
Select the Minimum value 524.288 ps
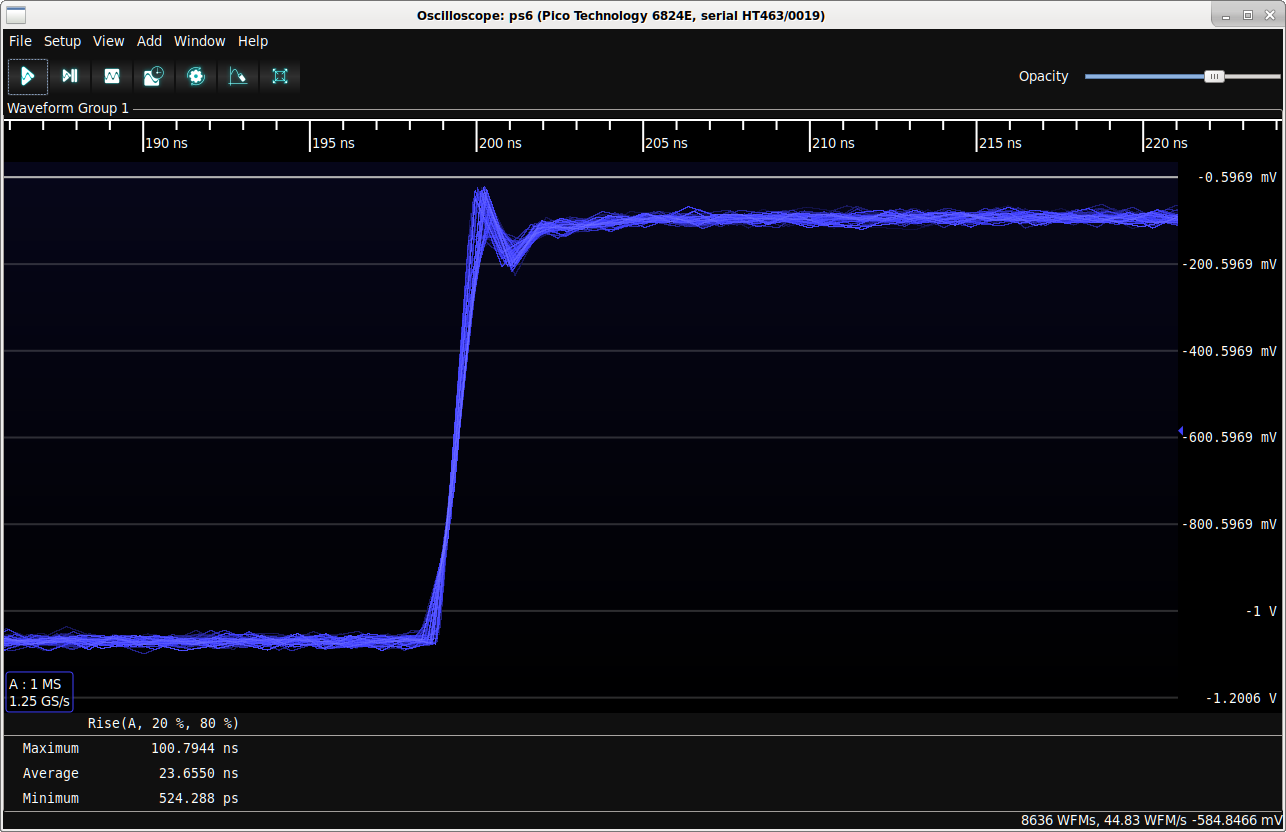[x=199, y=798]
